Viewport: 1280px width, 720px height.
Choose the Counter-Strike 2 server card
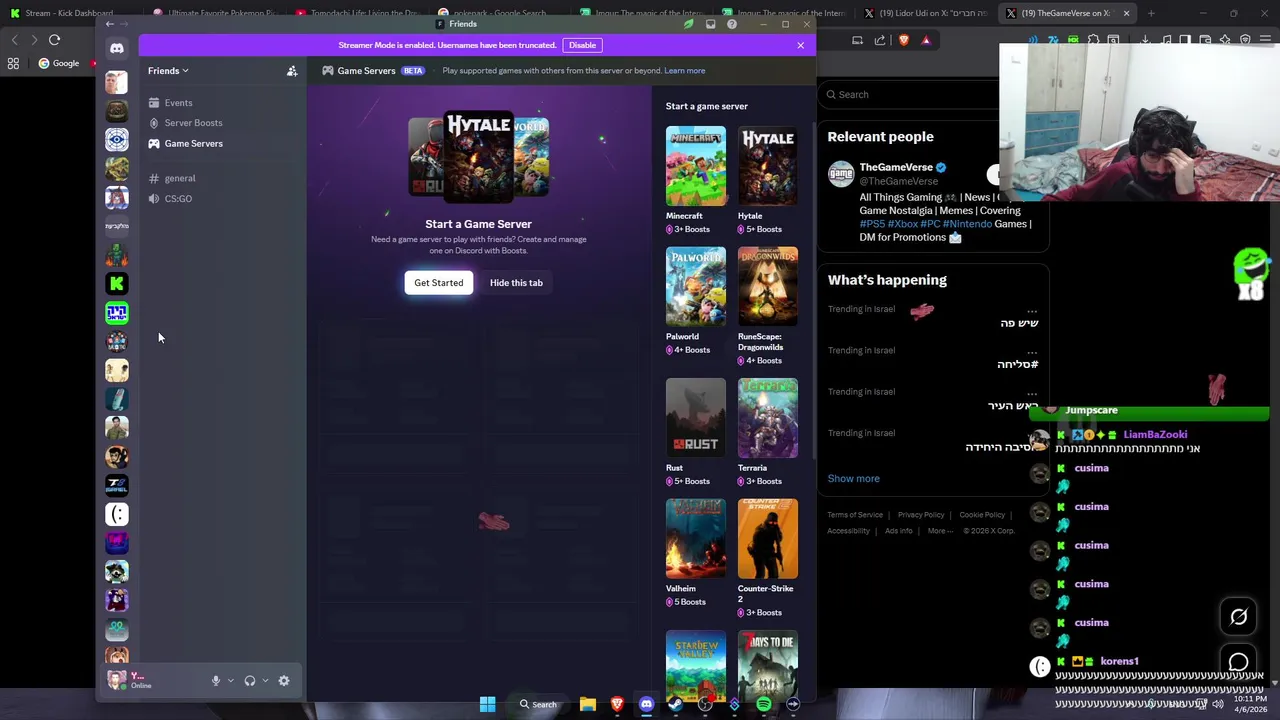[x=768, y=558]
